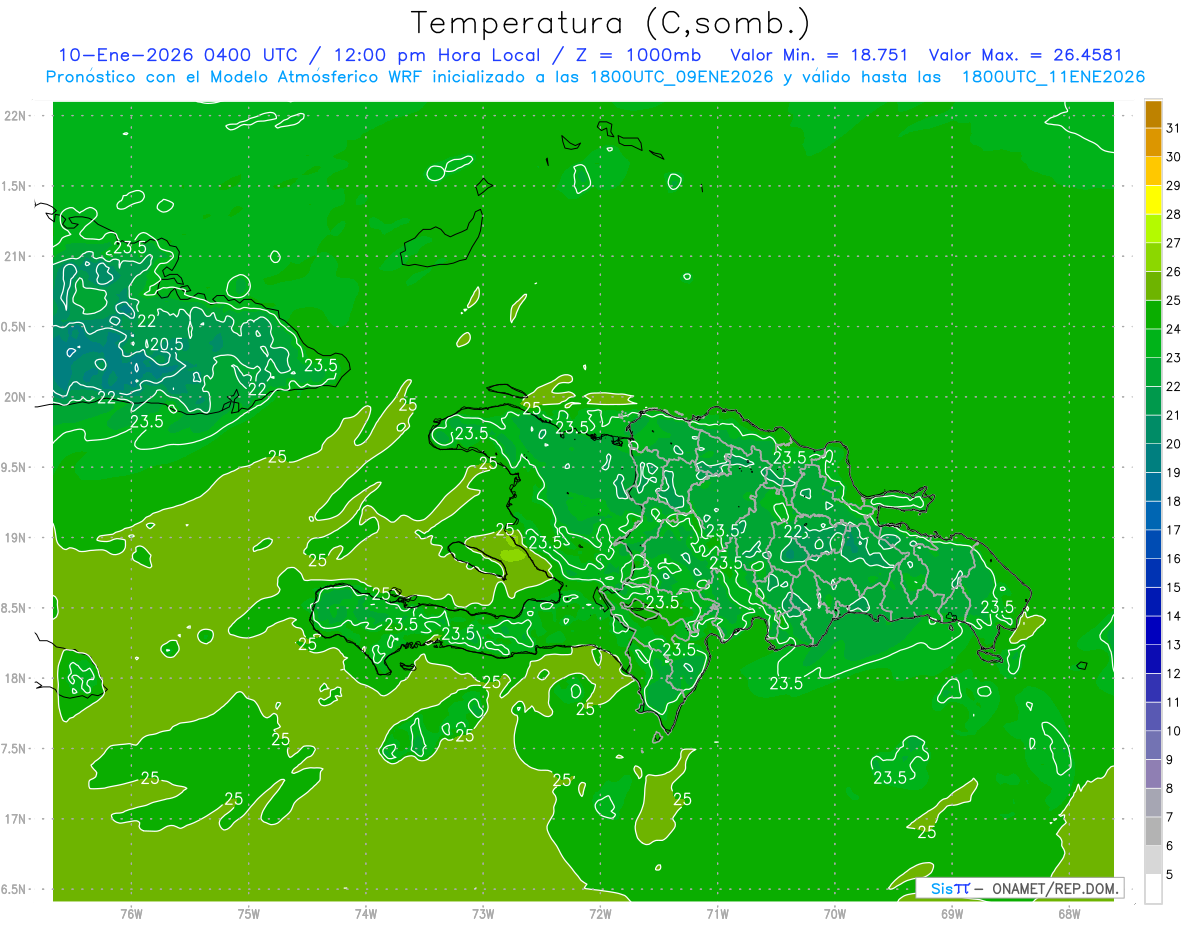Click the legend value label '8'
1200x927 pixels.
click(x=1170, y=788)
